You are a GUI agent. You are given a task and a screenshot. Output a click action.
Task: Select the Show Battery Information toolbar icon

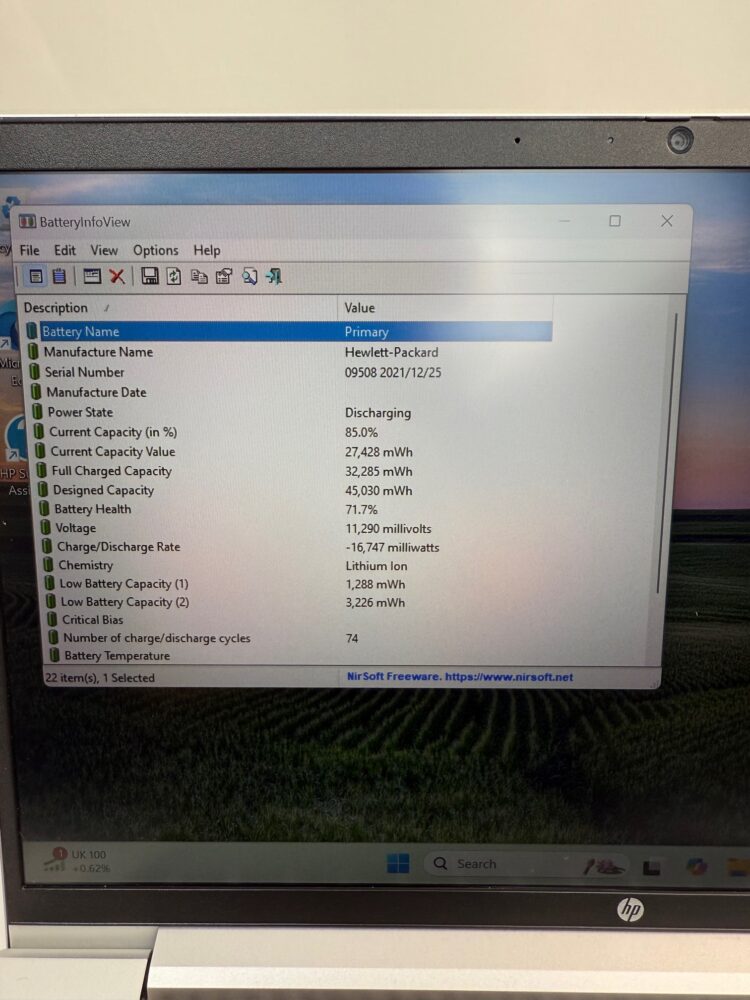(x=36, y=276)
